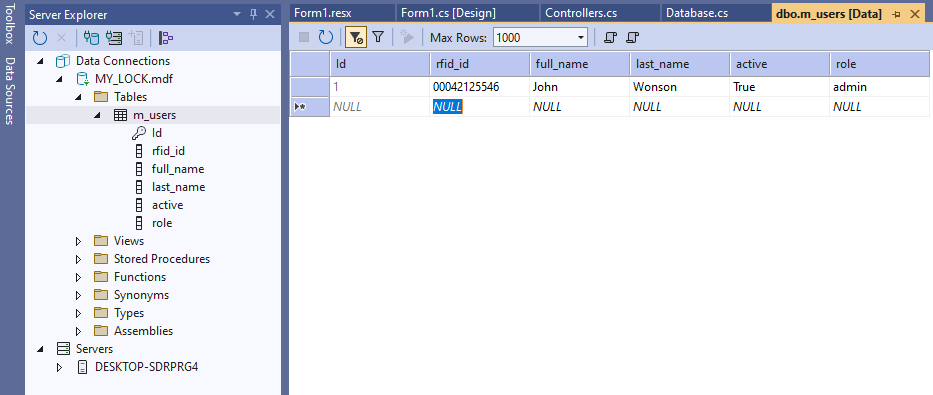The width and height of the screenshot is (933, 395).
Task: Click the Stop Refresh X icon in Server Explorer
Action: point(61,38)
